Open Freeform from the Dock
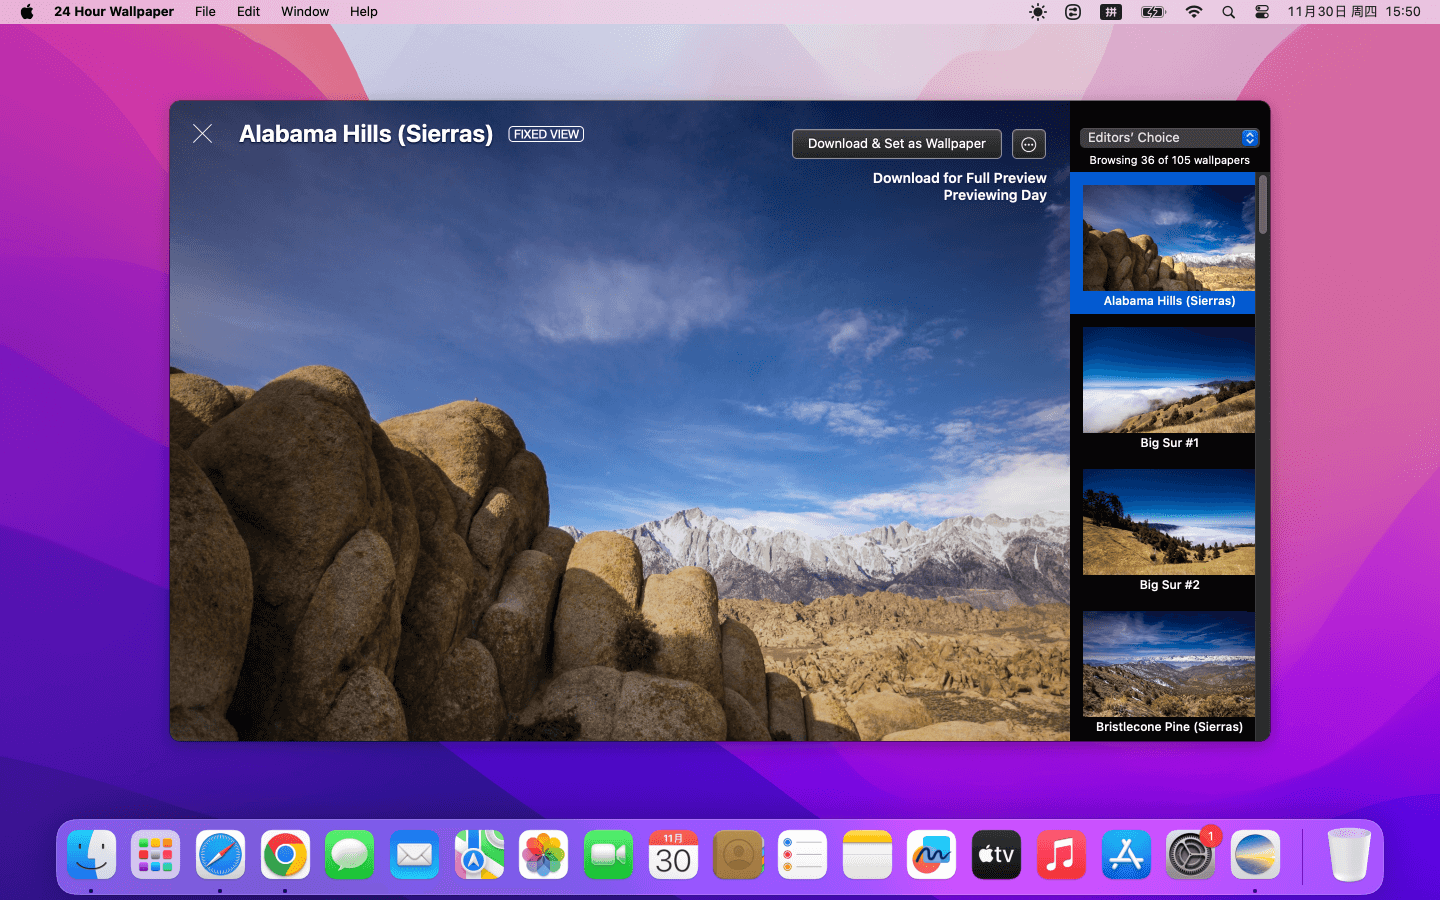Screen dimensions: 1440x900 click(932, 855)
